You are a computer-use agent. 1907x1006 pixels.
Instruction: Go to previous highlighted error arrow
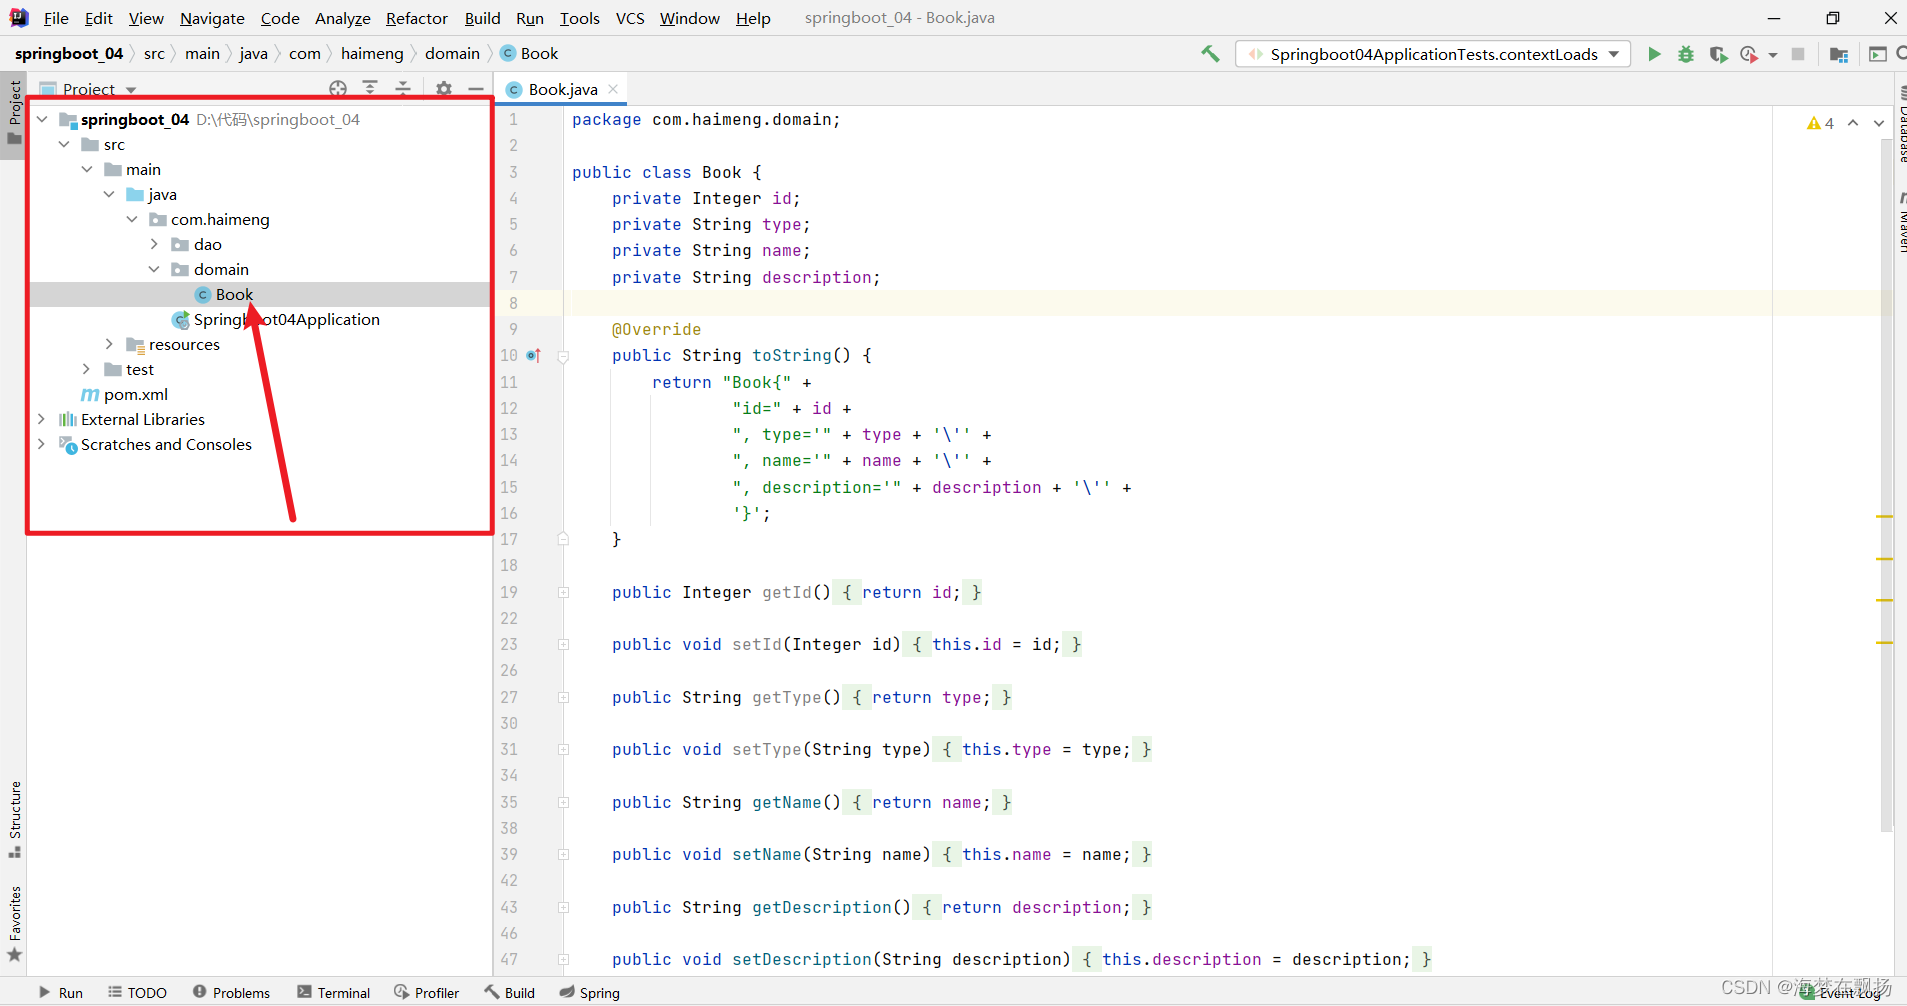pos(1853,123)
